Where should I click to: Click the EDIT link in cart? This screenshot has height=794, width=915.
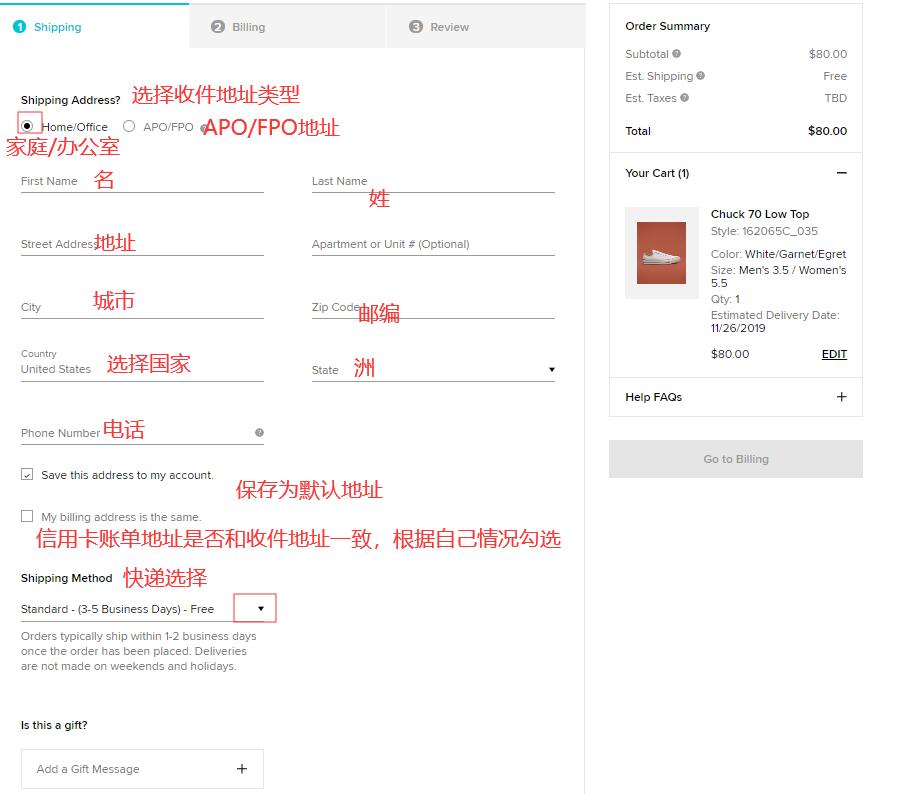pyautogui.click(x=834, y=354)
